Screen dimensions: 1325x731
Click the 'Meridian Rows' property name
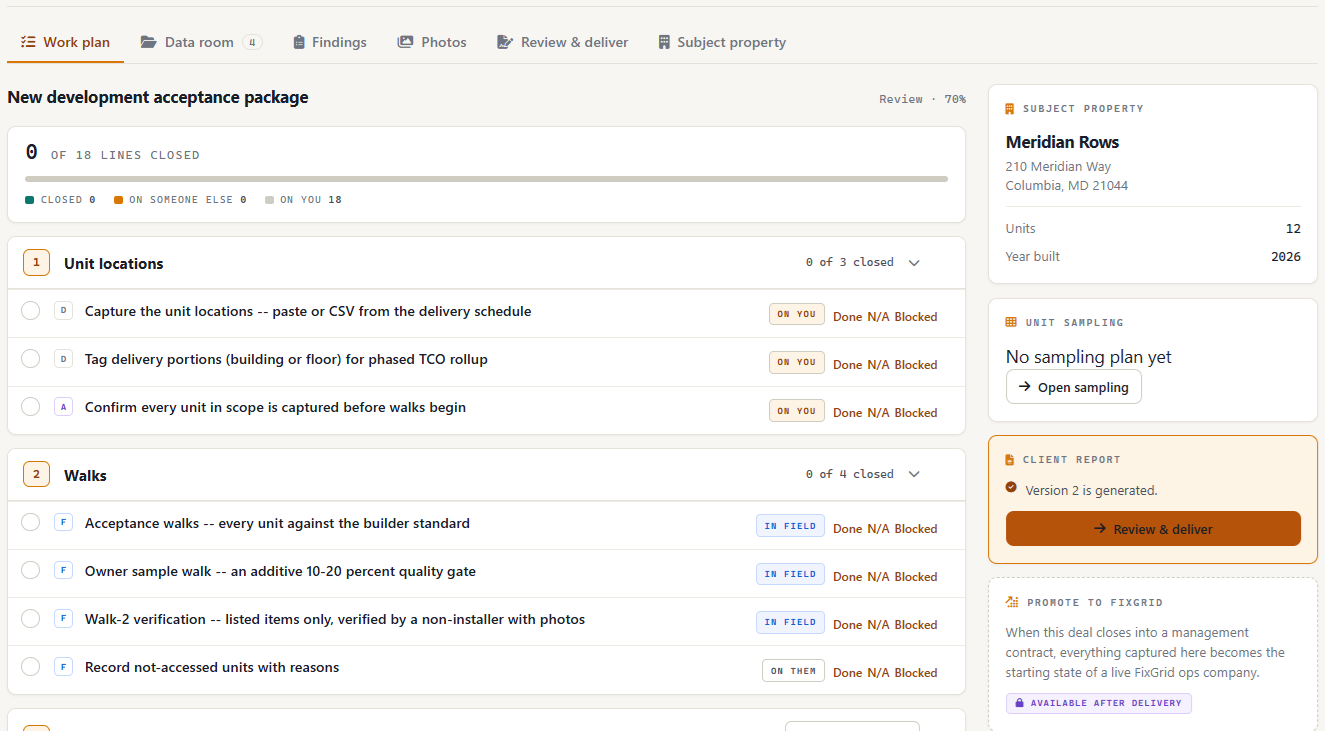coord(1062,142)
